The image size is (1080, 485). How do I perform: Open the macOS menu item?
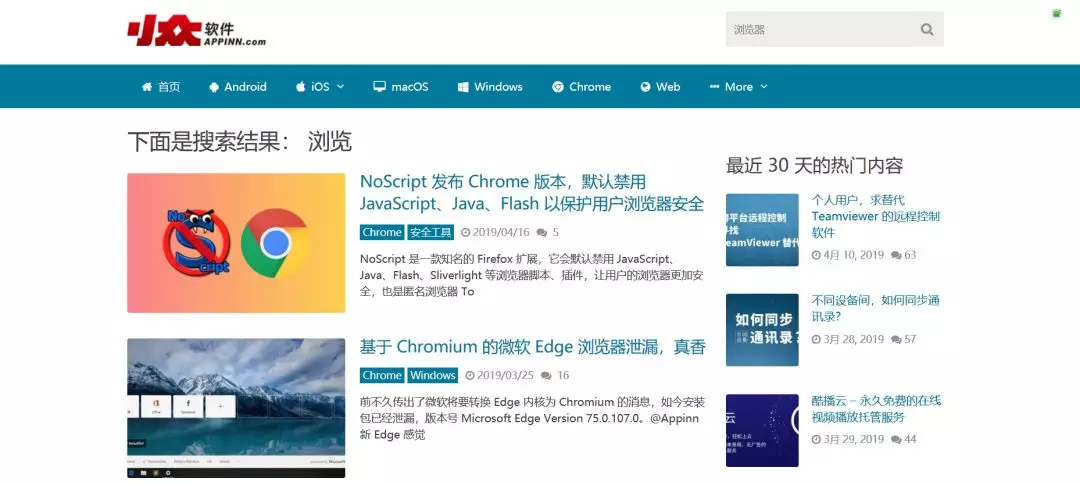401,87
